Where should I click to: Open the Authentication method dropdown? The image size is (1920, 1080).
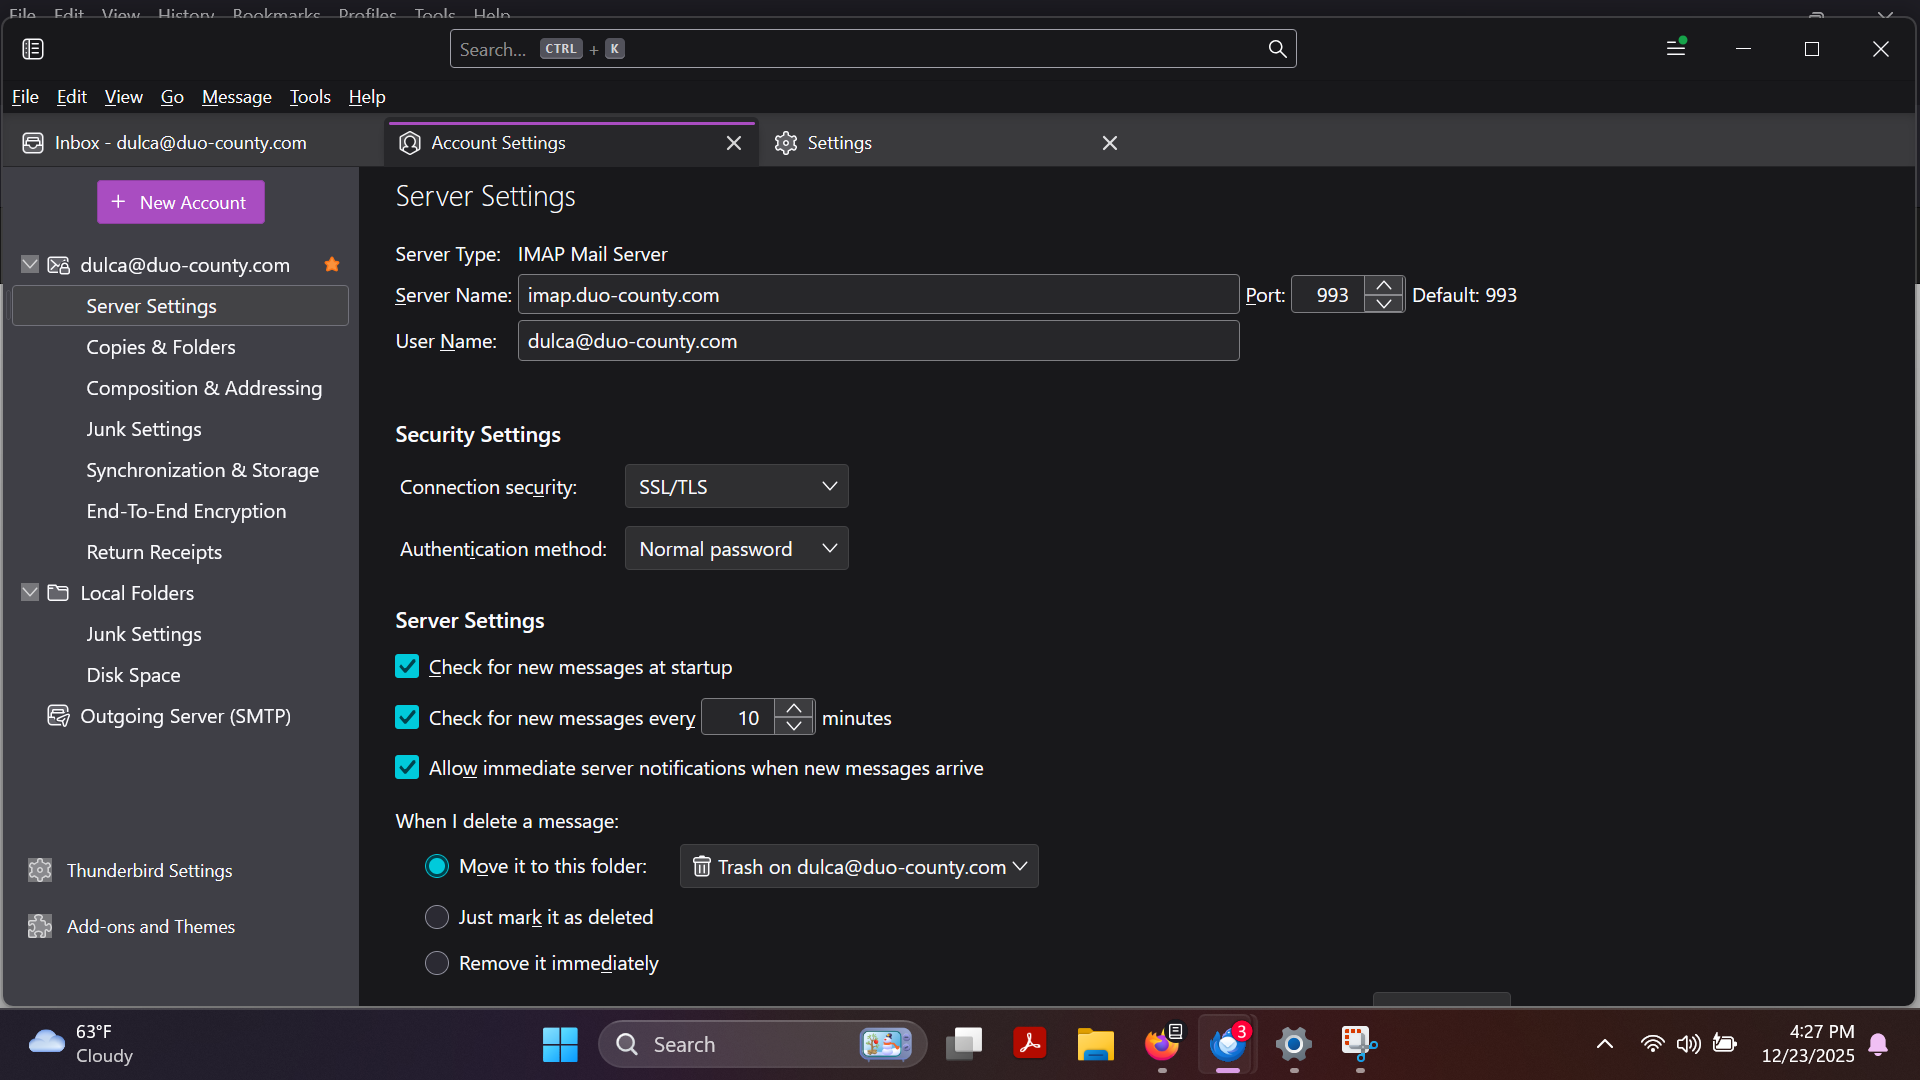736,549
